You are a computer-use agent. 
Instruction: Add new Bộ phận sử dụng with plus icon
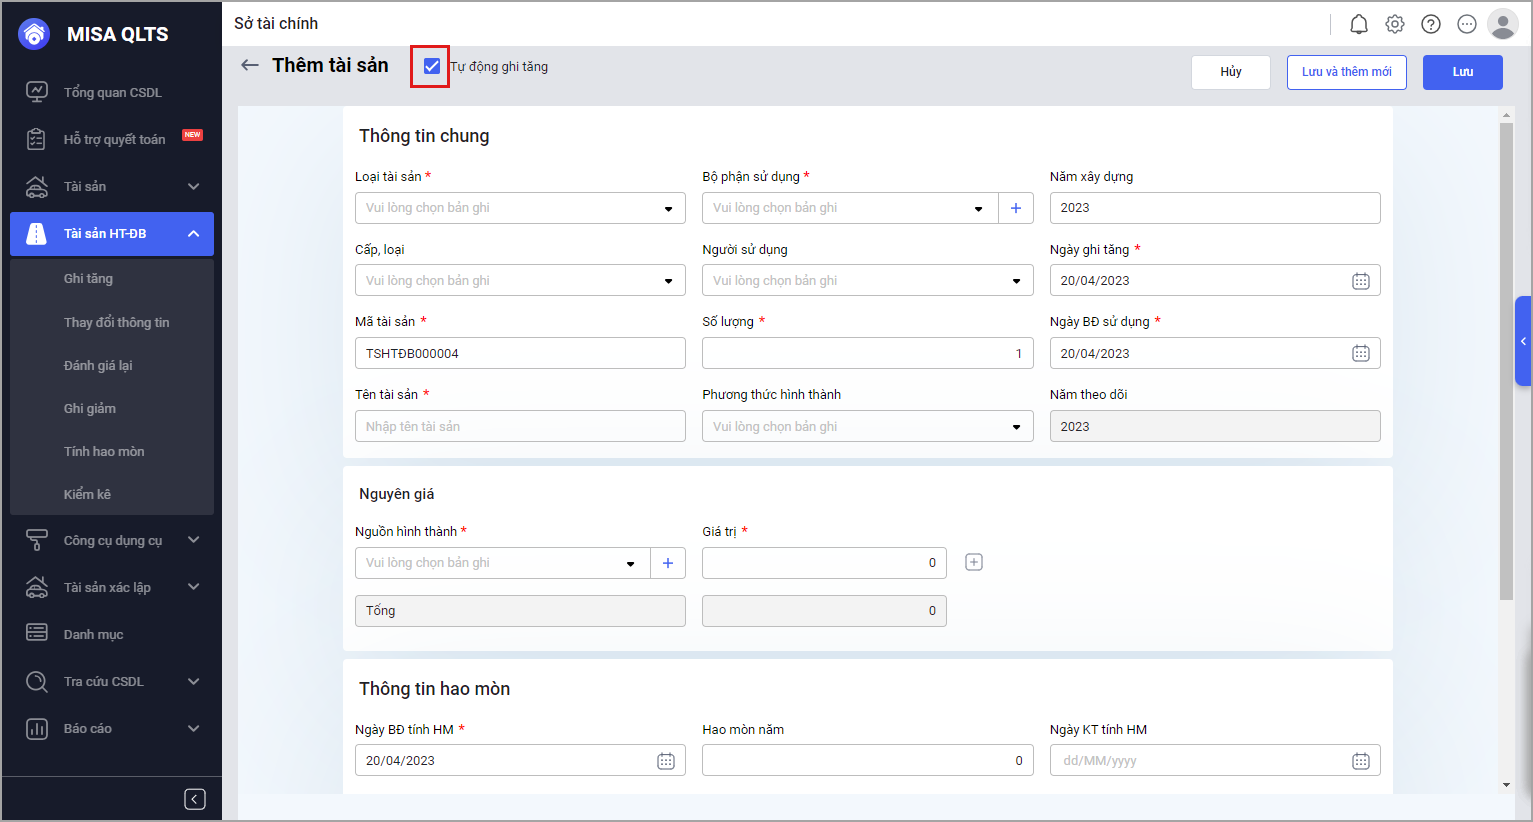click(1015, 208)
